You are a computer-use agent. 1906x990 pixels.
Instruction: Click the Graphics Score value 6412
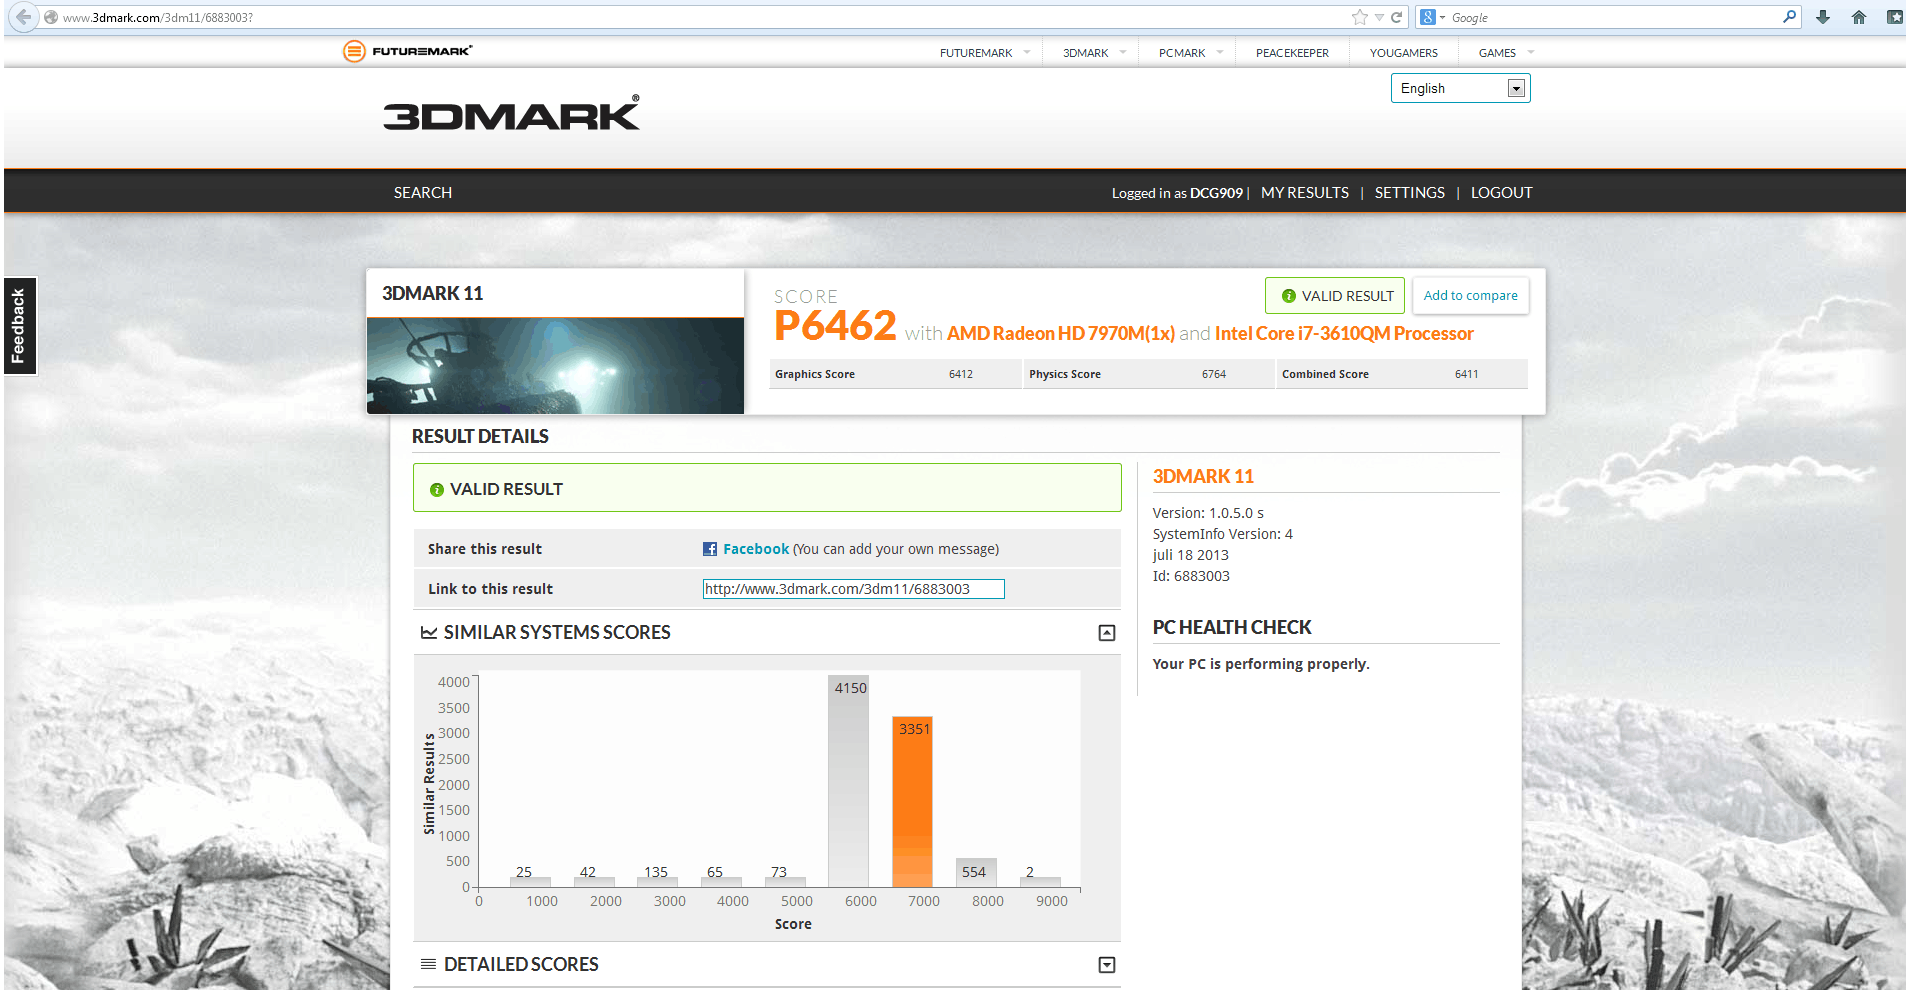[x=960, y=374]
